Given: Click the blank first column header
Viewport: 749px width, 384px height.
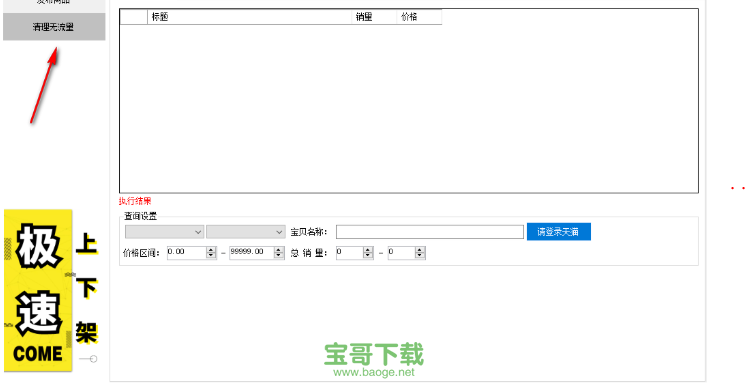Looking at the screenshot, I should [x=134, y=17].
